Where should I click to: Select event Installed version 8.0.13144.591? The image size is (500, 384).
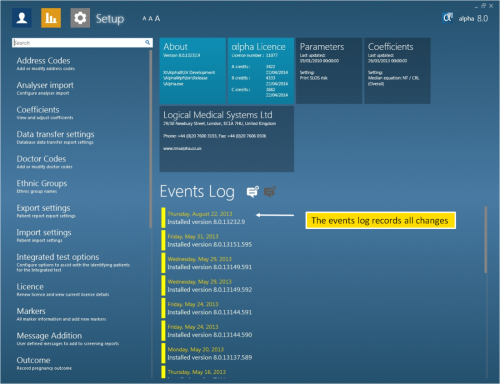point(206,308)
